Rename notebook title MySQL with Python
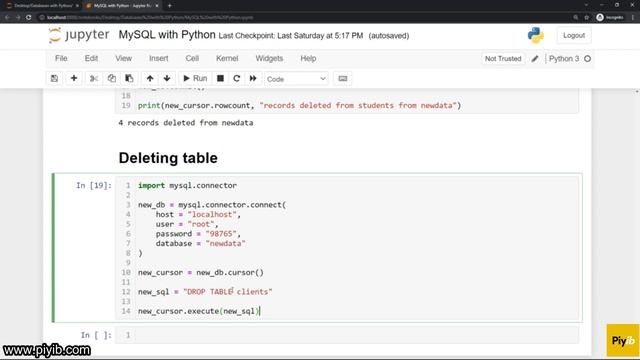Screen dimensions: 640x360 tap(167, 35)
